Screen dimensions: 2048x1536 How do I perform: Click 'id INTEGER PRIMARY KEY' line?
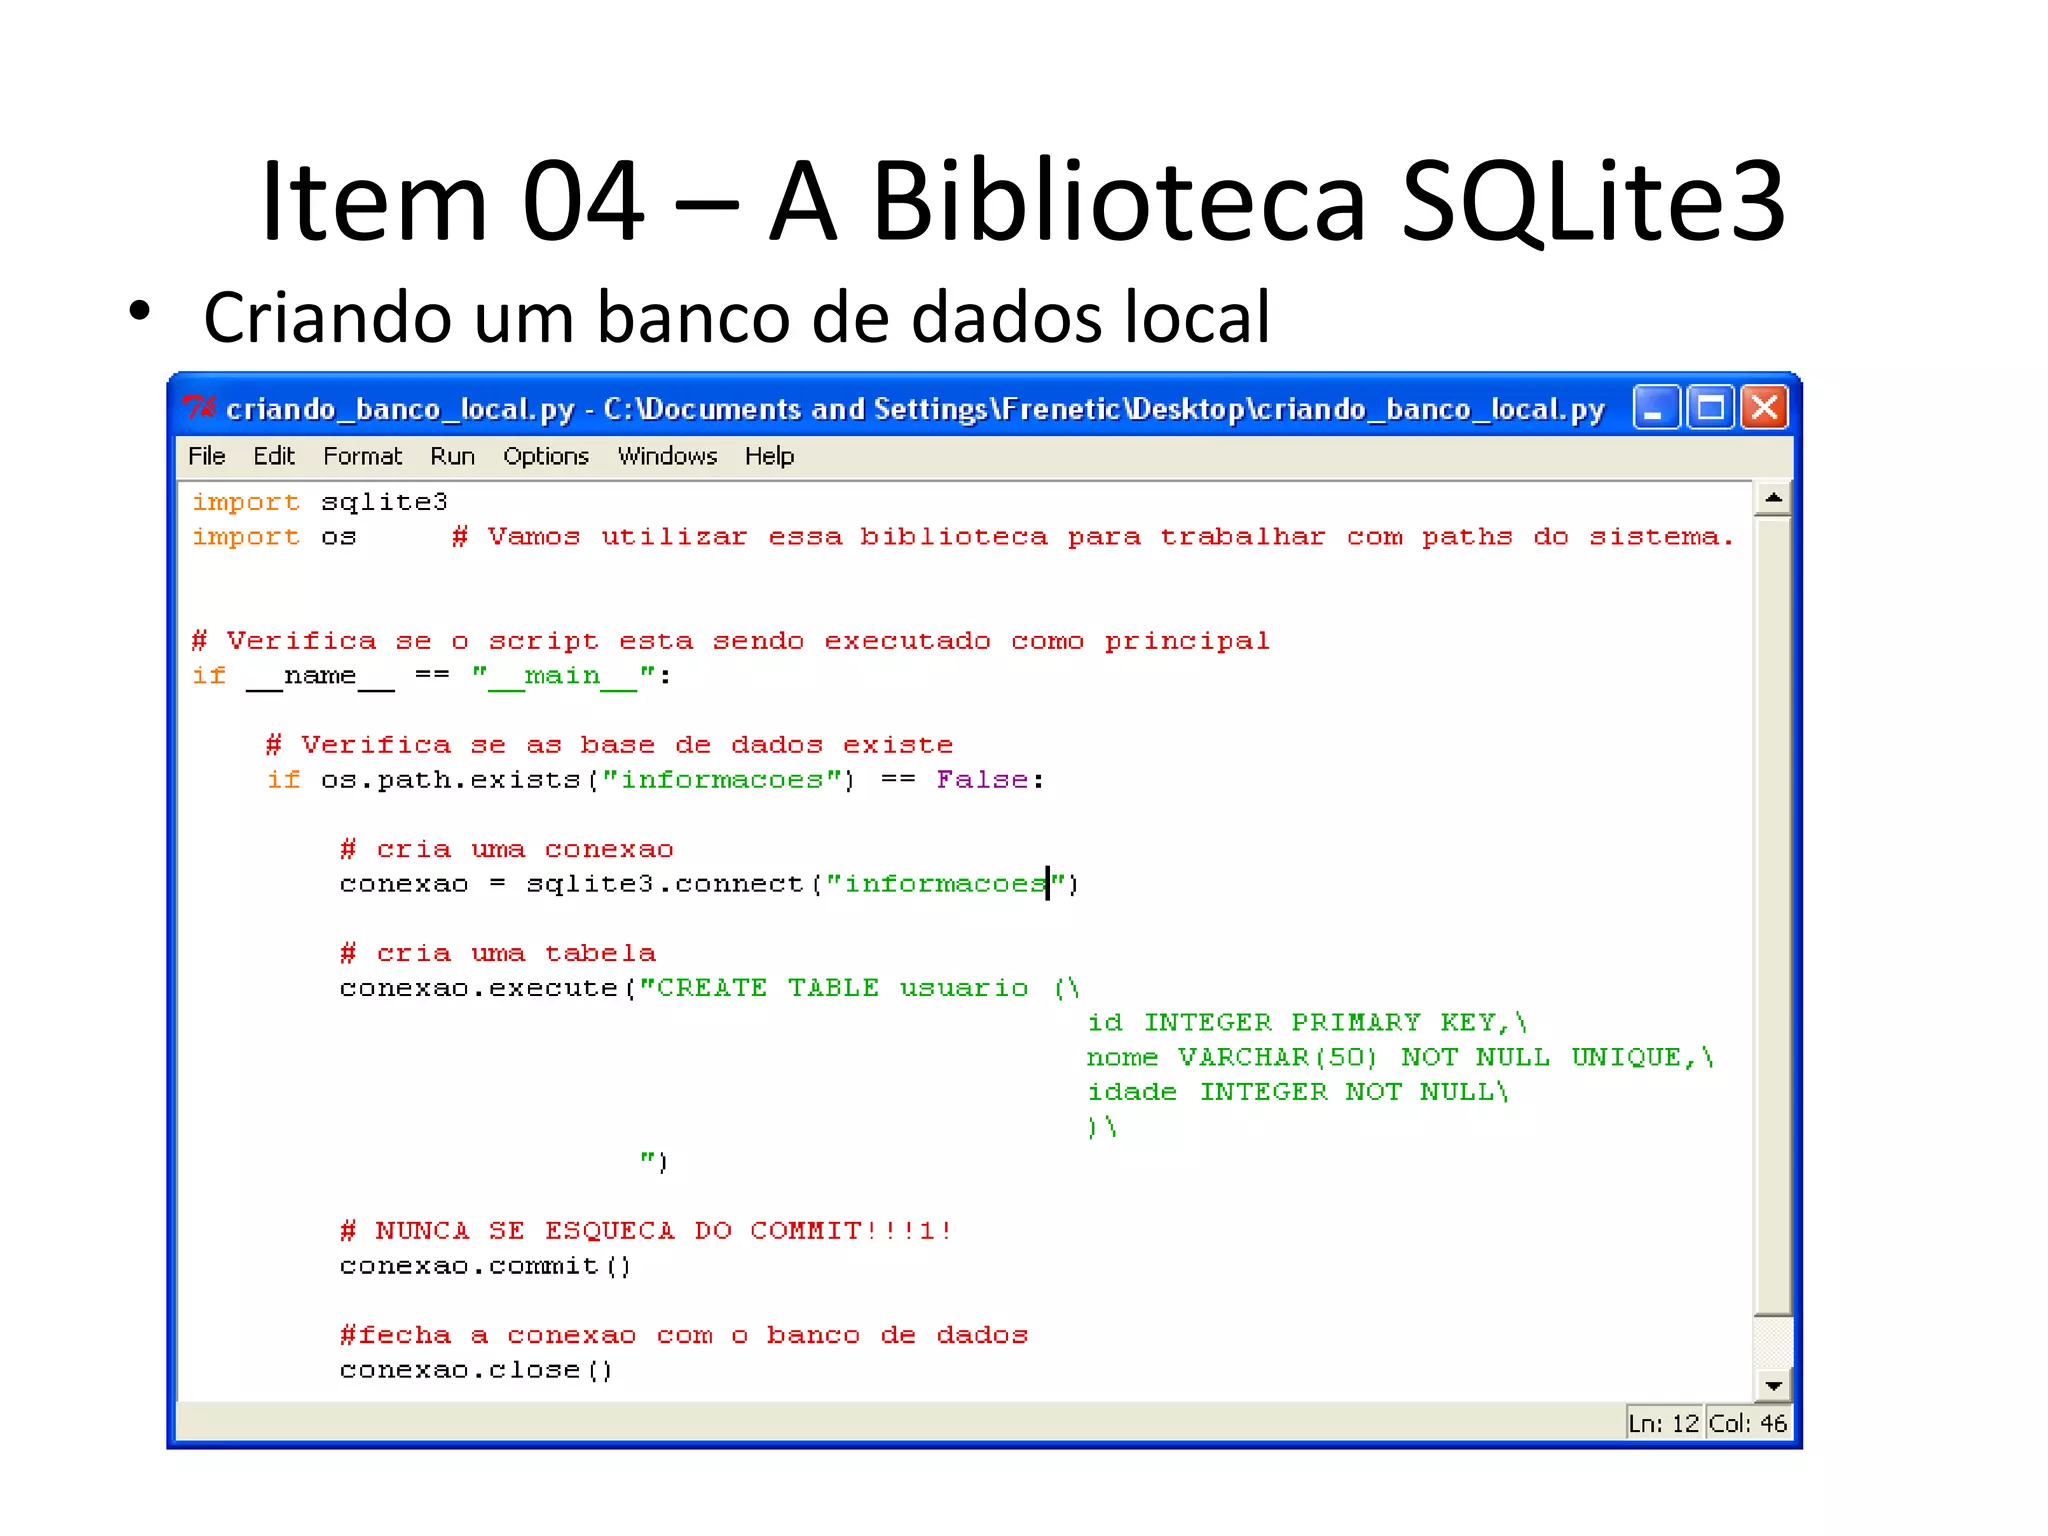click(x=1307, y=1023)
